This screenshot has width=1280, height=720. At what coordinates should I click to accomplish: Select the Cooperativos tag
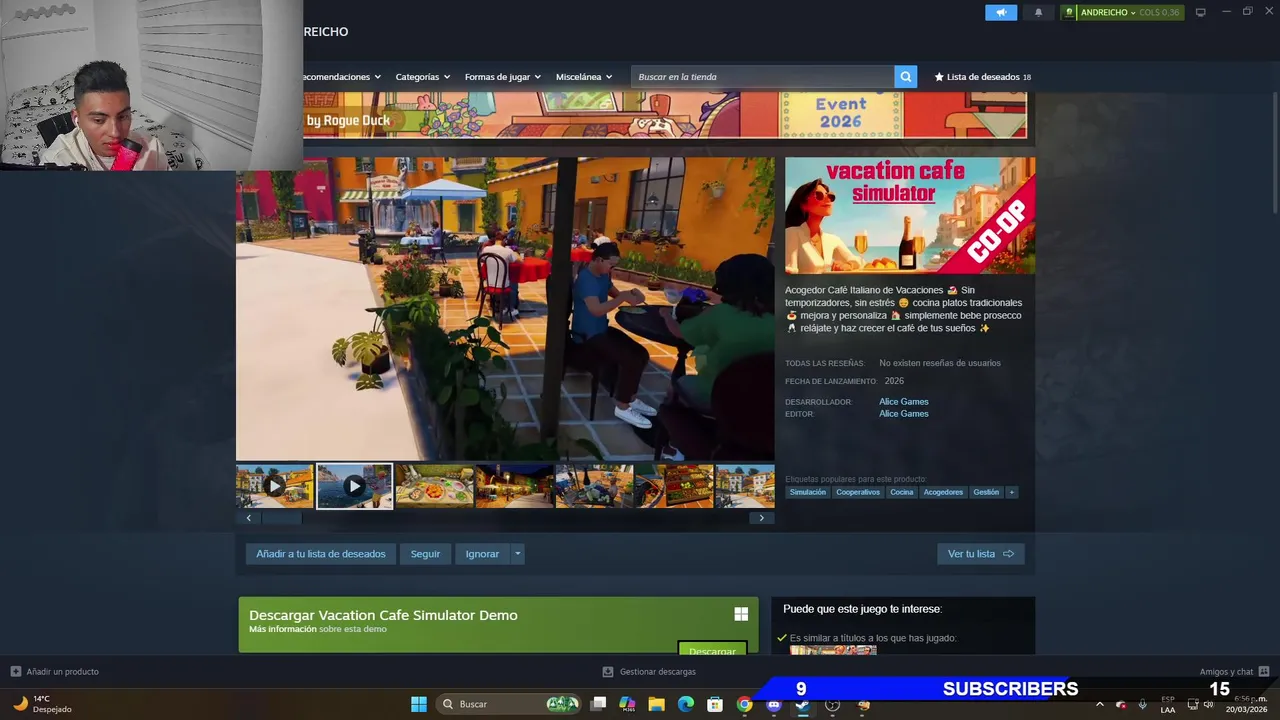[x=858, y=492]
